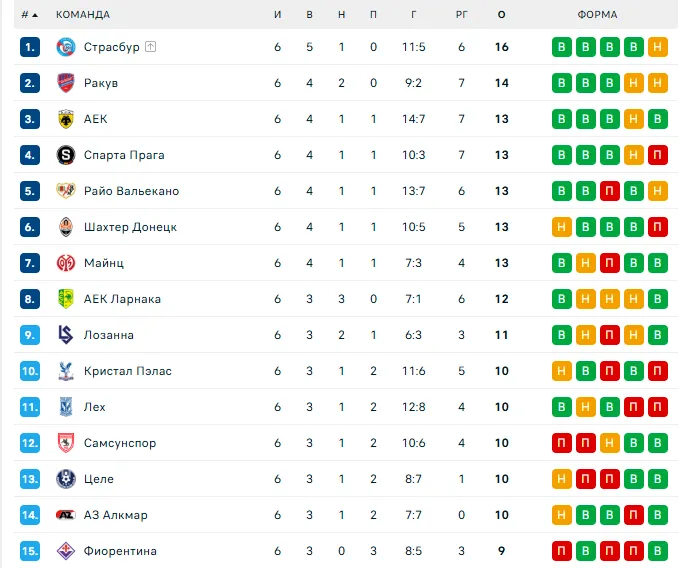This screenshot has width=687, height=568.
Task: Click the Раков team crest
Action: tap(66, 83)
